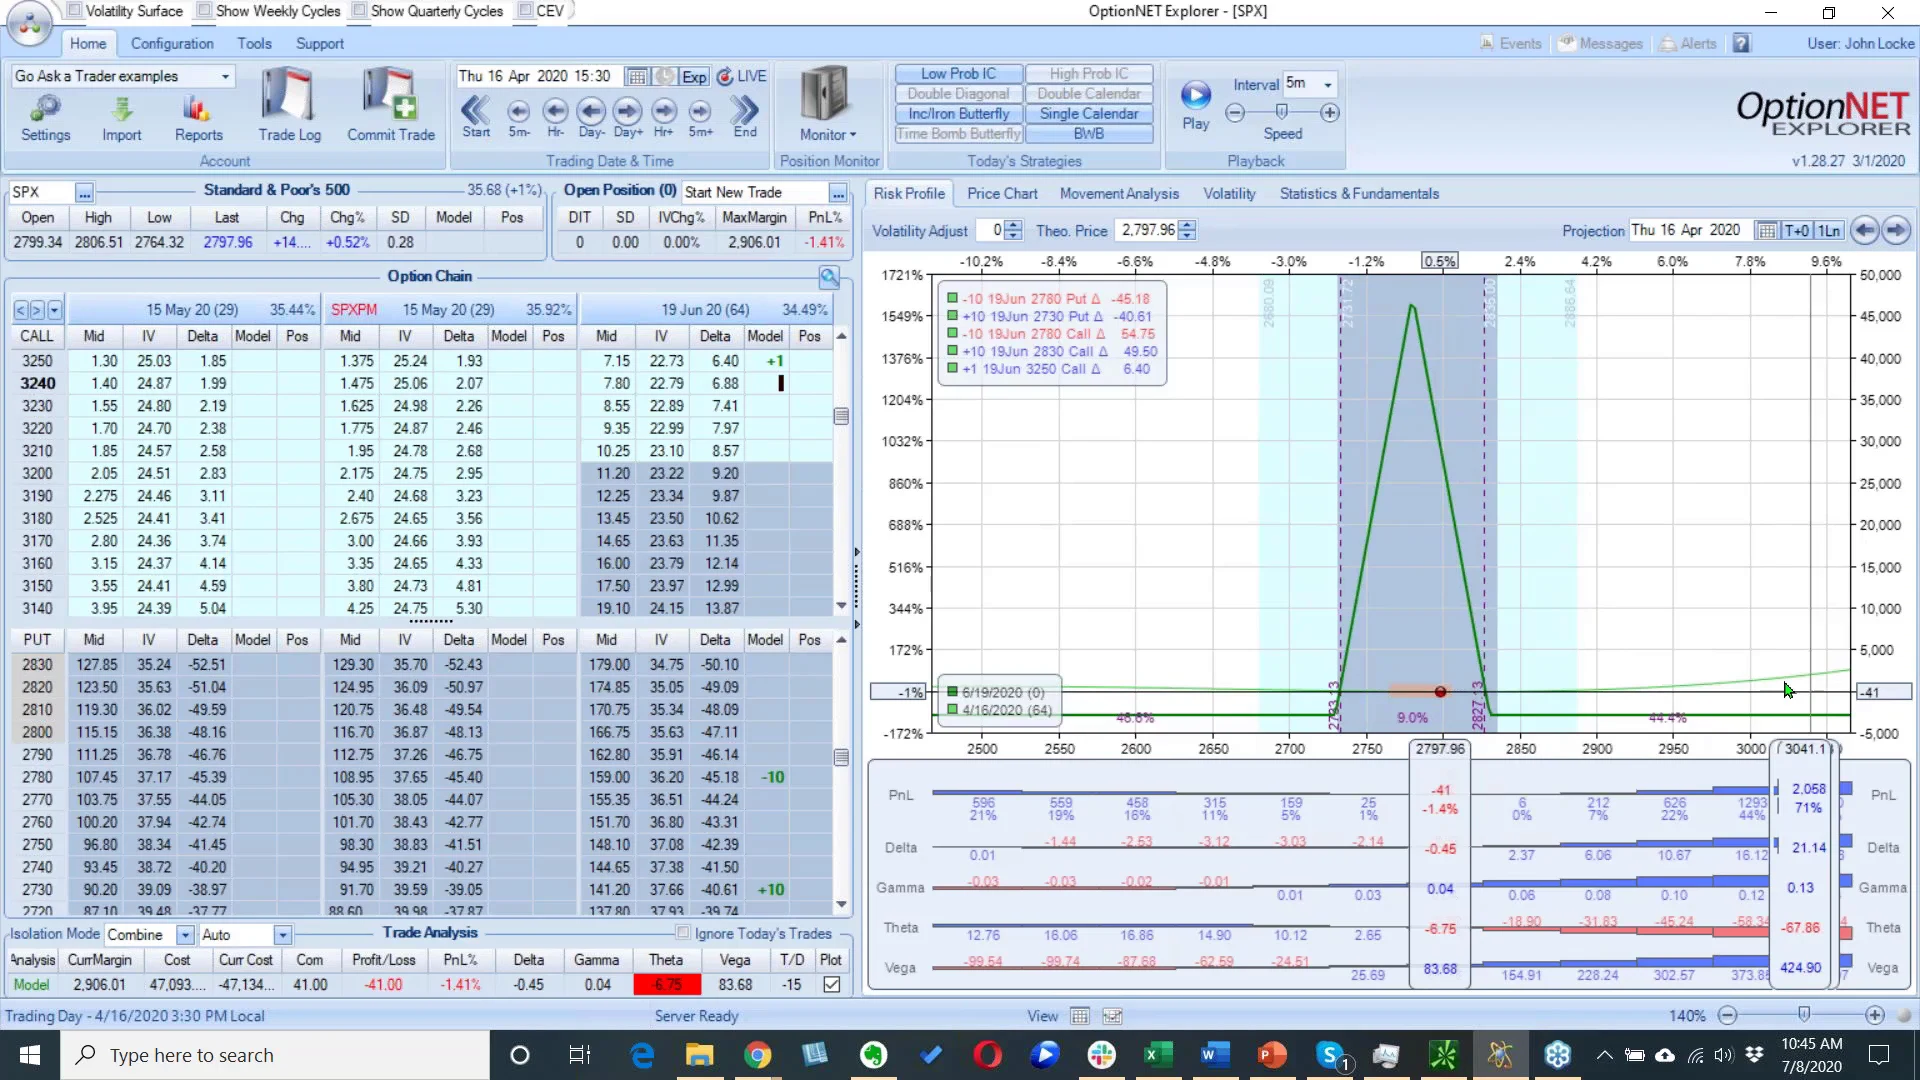Click the Exp expiration button

point(694,77)
